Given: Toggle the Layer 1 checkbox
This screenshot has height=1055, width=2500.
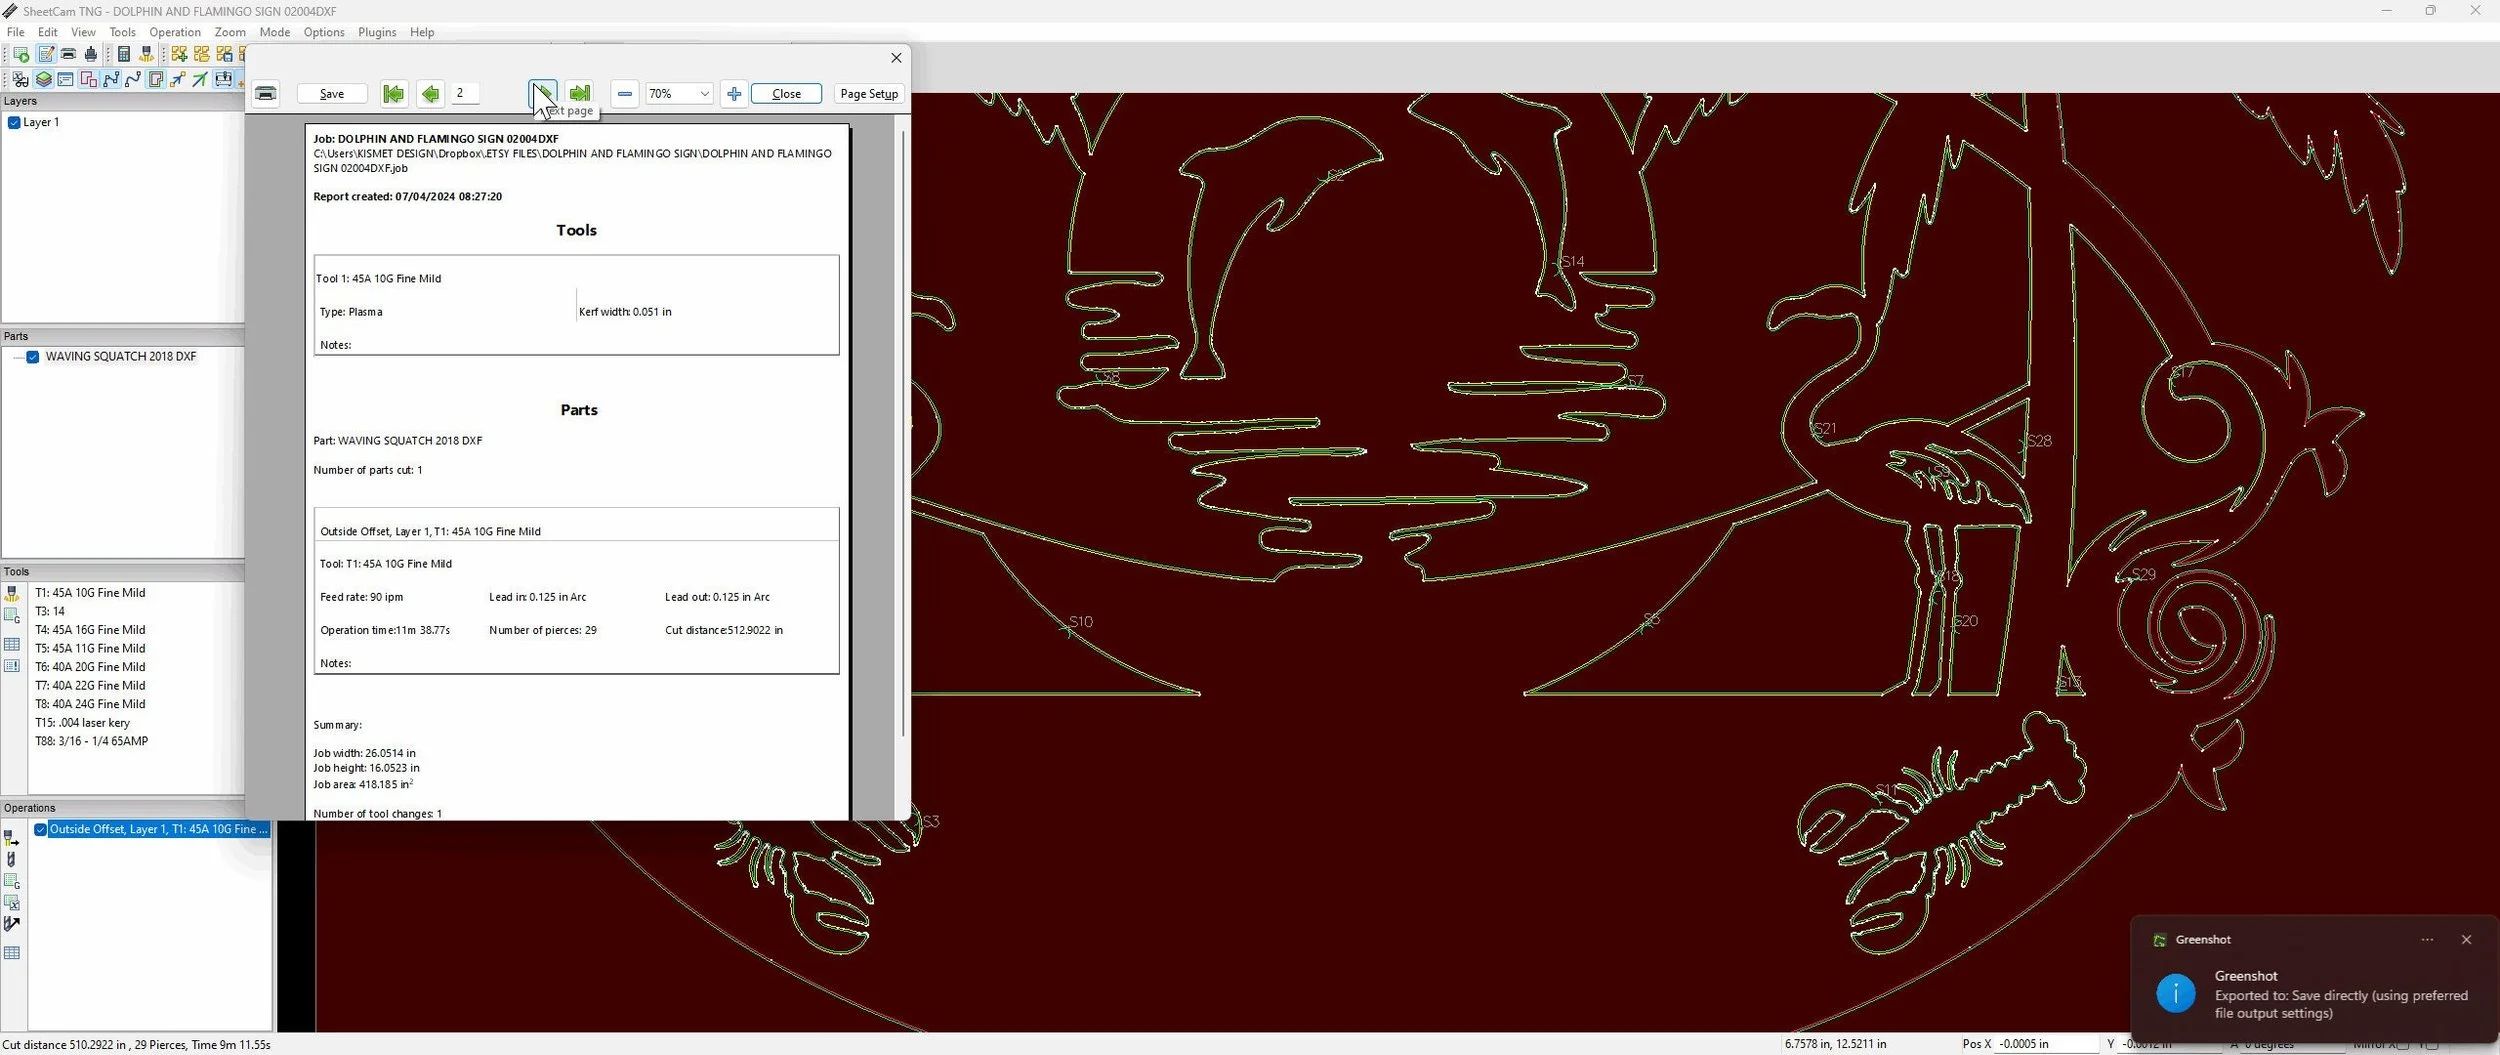Looking at the screenshot, I should [14, 122].
